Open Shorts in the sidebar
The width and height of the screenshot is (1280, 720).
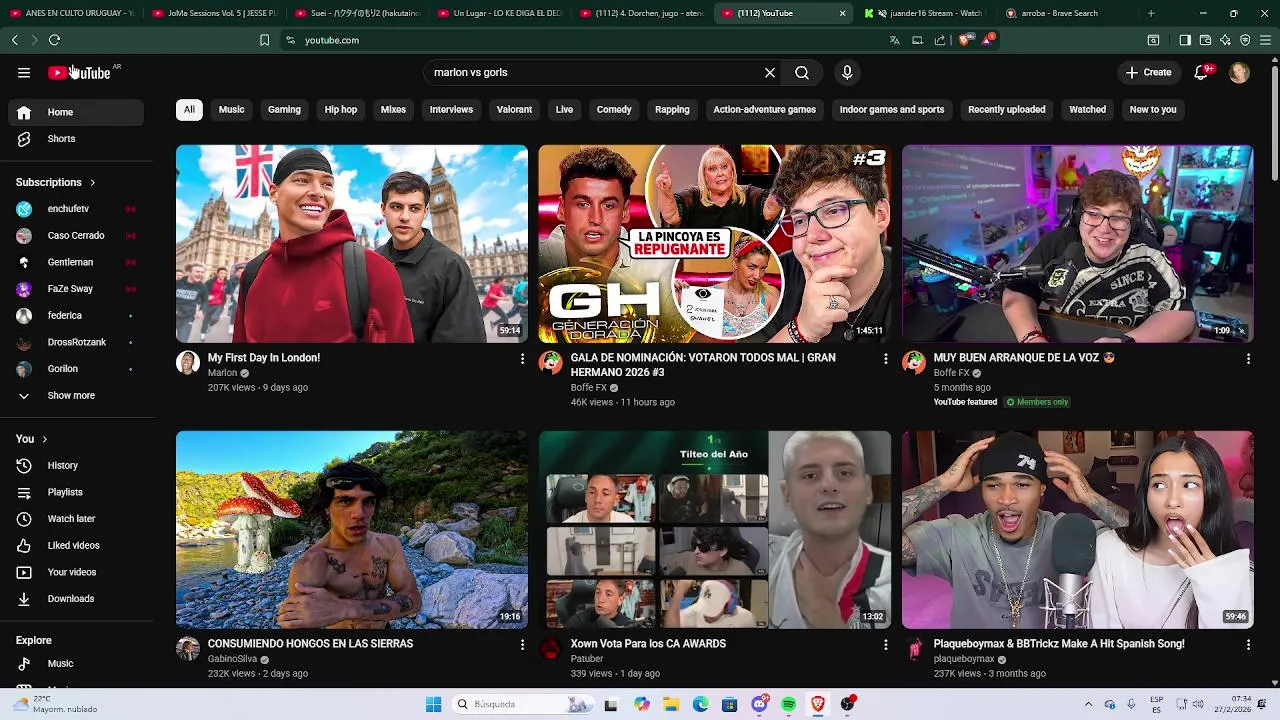[x=76, y=139]
